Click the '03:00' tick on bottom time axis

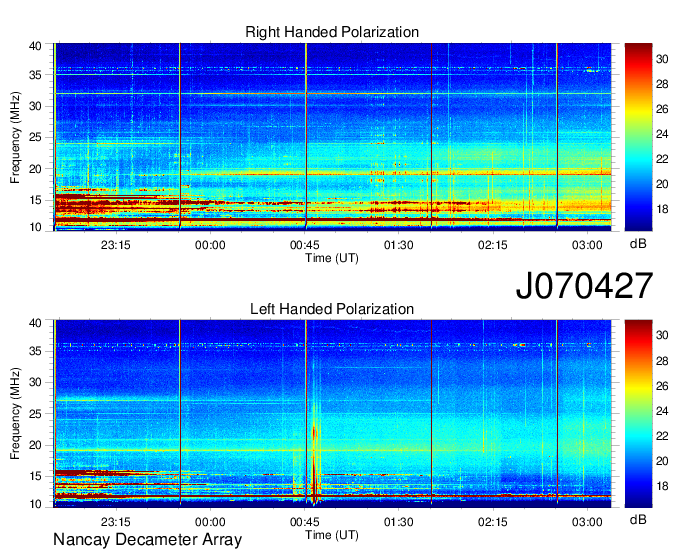(x=587, y=522)
